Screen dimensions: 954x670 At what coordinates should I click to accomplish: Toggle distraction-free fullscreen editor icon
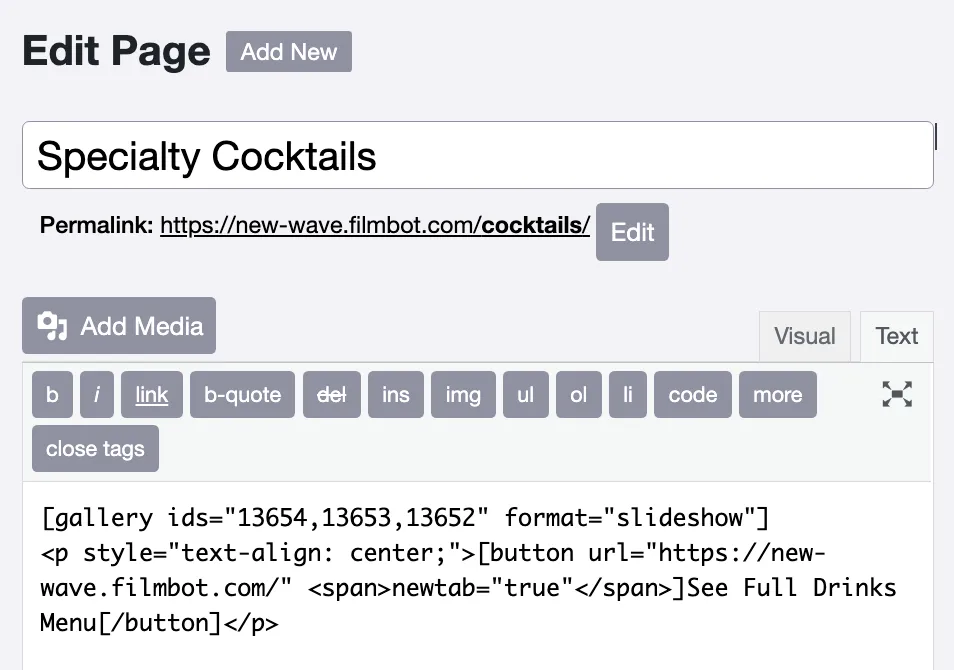pos(897,394)
